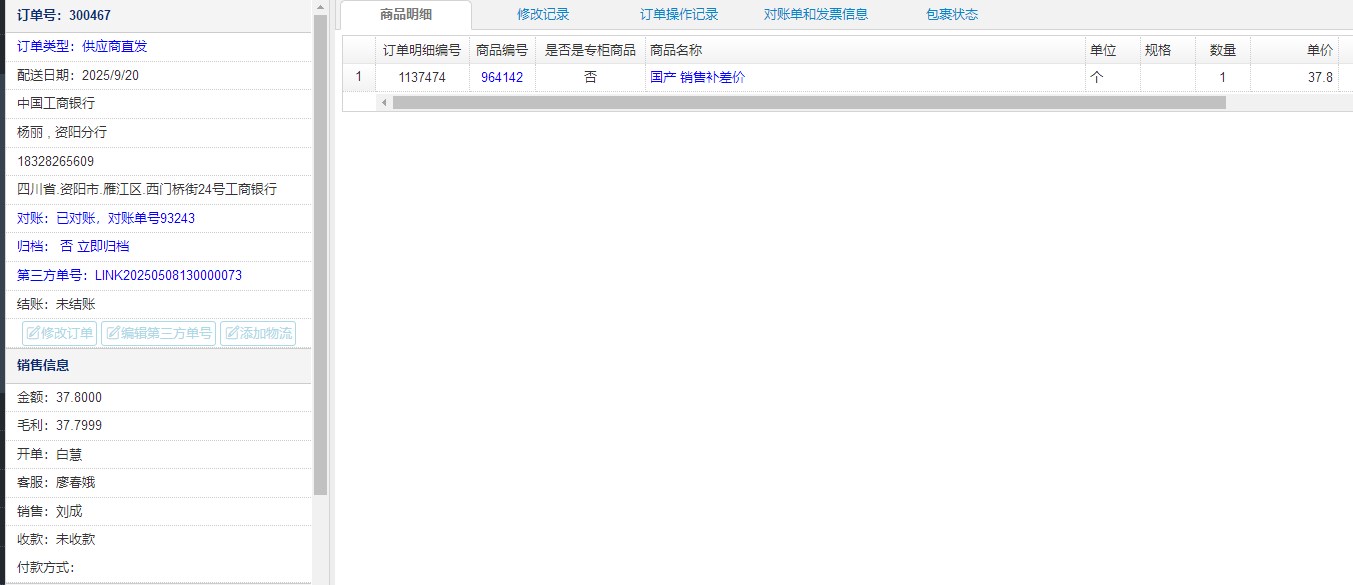The height and width of the screenshot is (585, 1353).
Task: Click the horizontal scrollbar thumb under the table
Action: click(808, 102)
